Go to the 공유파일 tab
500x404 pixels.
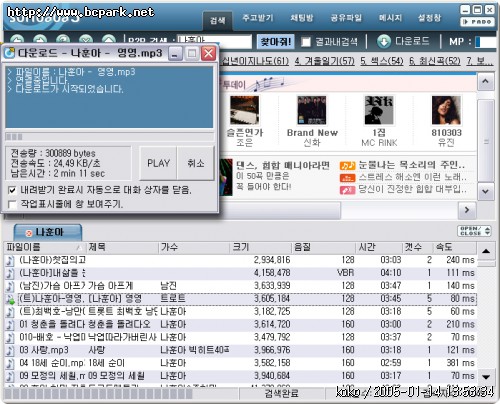pos(346,18)
